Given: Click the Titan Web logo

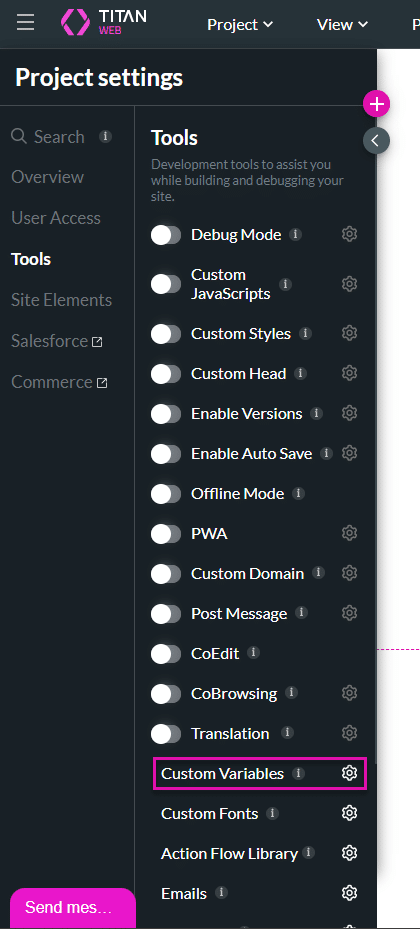Looking at the screenshot, I should [104, 22].
